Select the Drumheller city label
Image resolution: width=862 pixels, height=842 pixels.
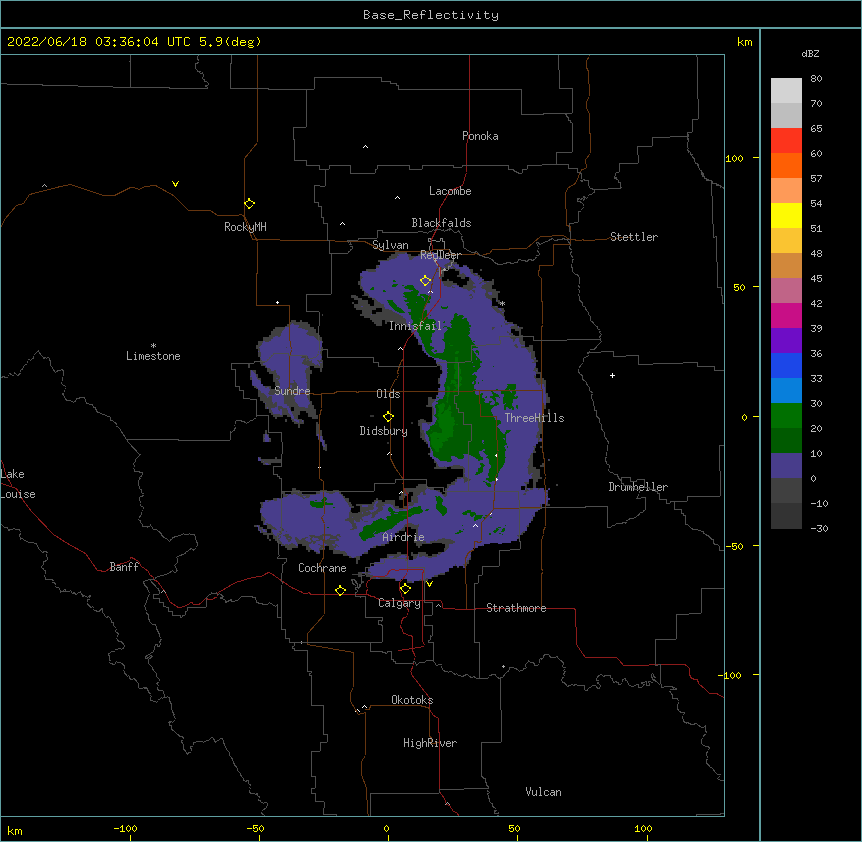638,487
